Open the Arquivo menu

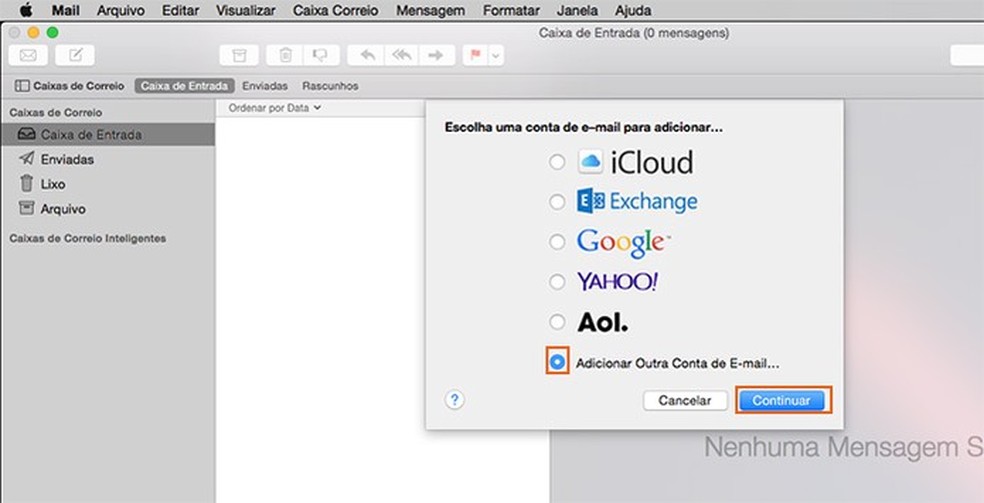click(x=120, y=11)
